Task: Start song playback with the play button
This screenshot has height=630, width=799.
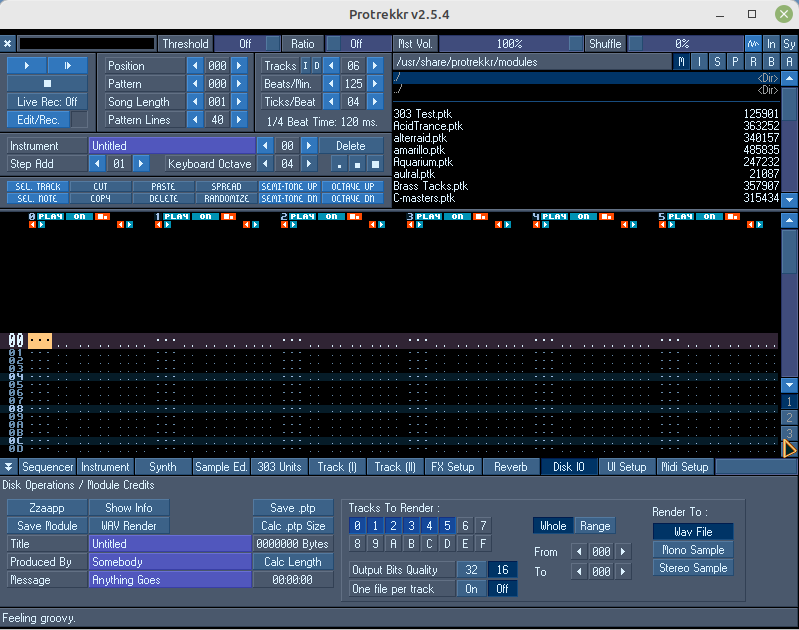Action: point(27,65)
